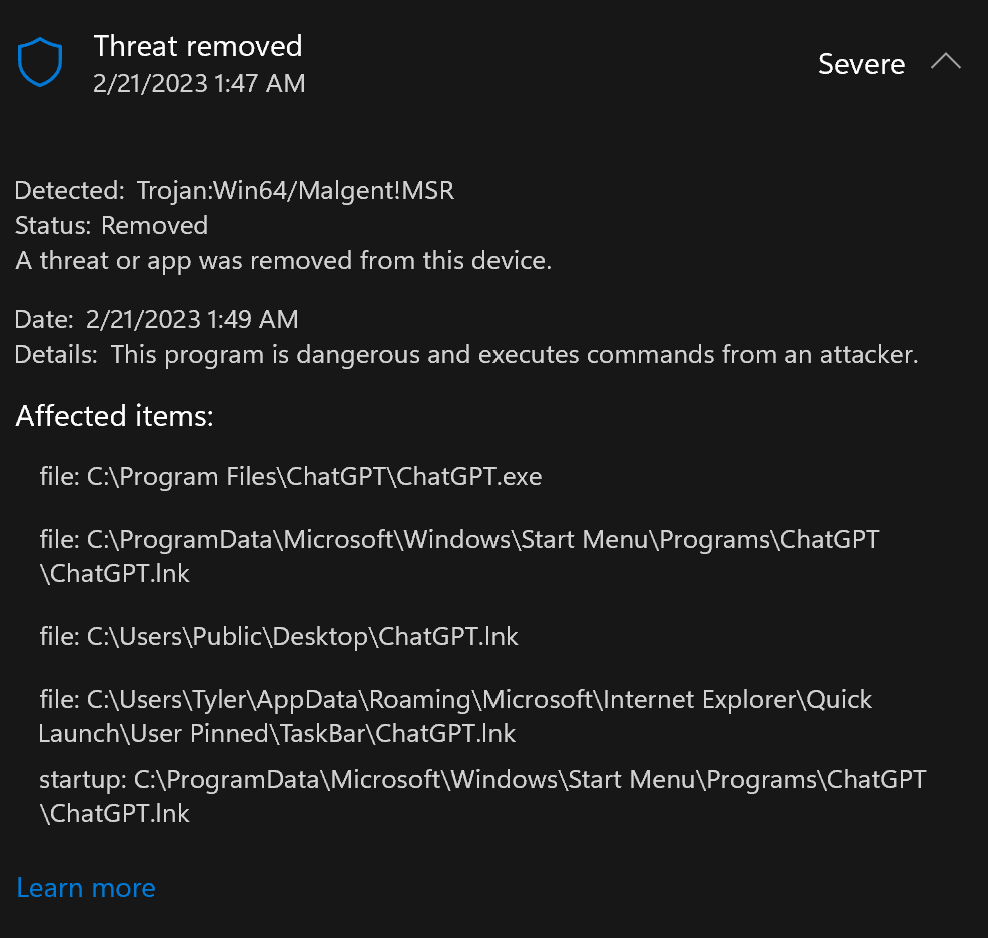988x938 pixels.
Task: Click the Affected items section header
Action: click(114, 416)
